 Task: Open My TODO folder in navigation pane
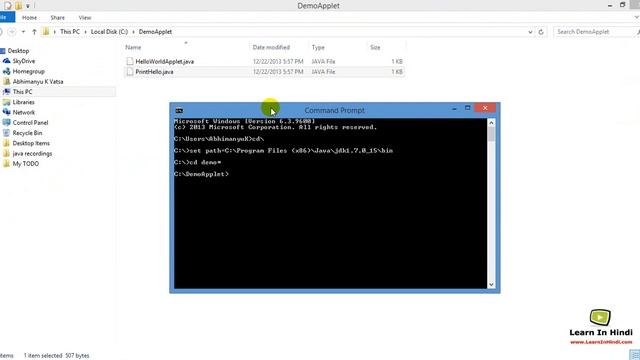(26, 164)
